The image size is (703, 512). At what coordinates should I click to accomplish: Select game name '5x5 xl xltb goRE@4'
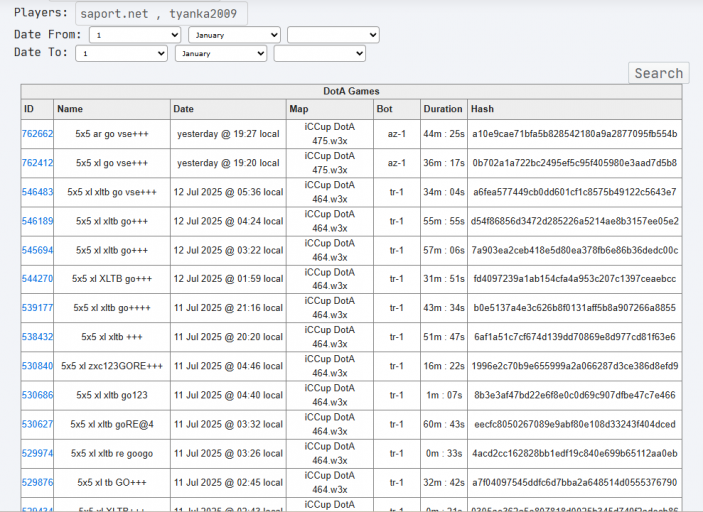pos(112,424)
